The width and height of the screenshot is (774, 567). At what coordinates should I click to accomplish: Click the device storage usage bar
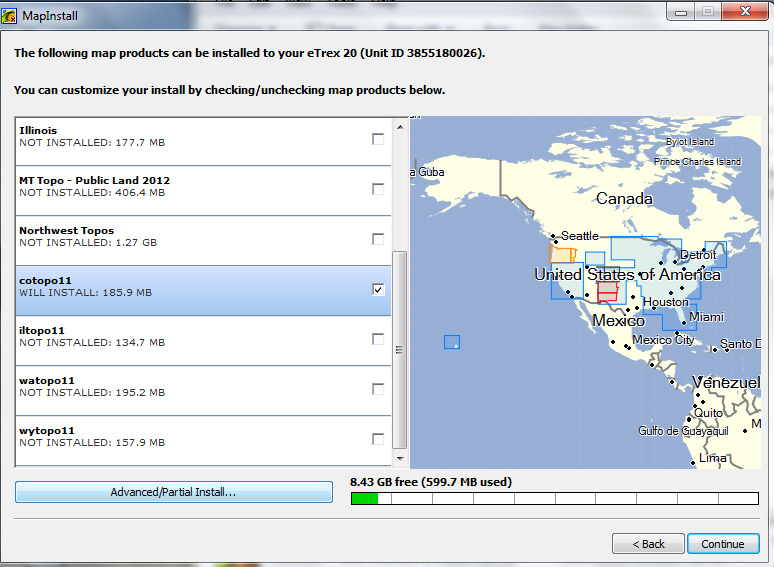coord(554,498)
